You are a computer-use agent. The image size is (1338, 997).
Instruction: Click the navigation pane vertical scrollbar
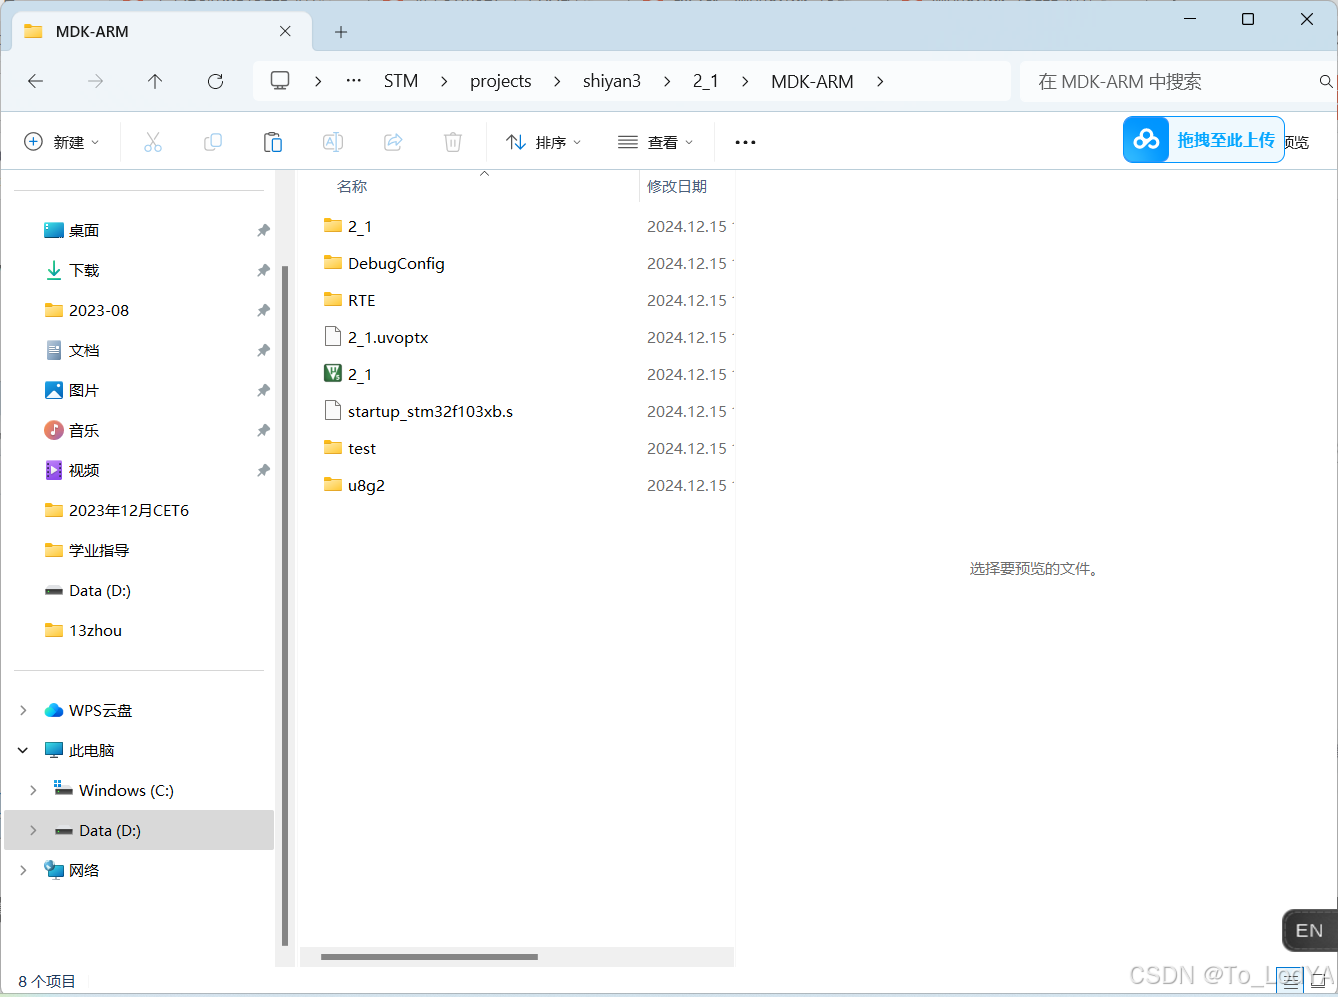tap(285, 605)
